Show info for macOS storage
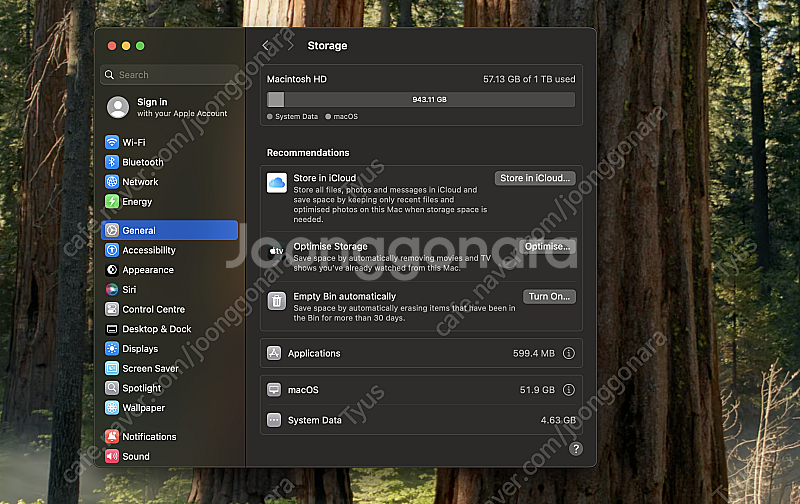The height and width of the screenshot is (504, 800). 568,390
